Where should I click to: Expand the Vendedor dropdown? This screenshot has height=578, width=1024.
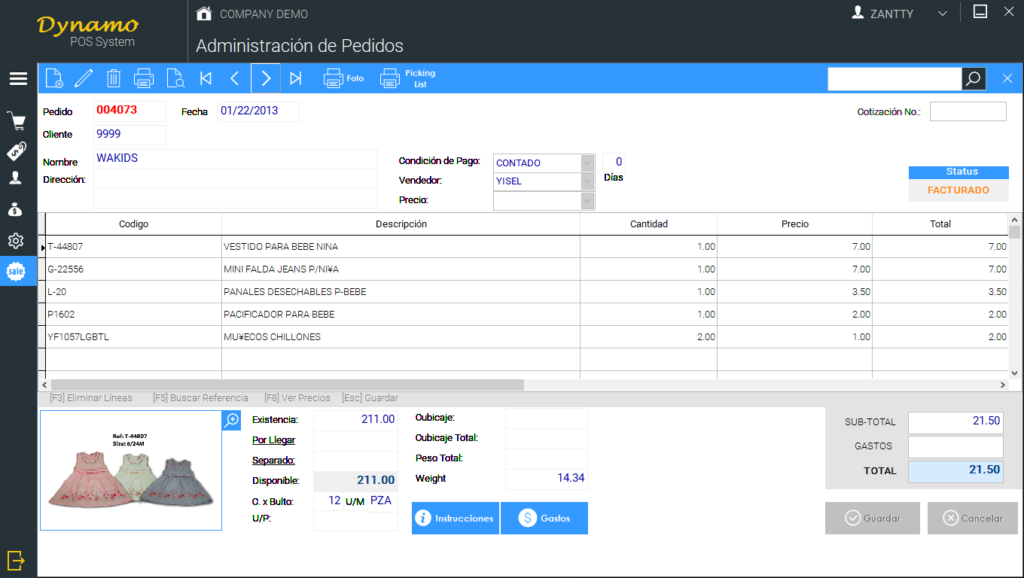587,181
